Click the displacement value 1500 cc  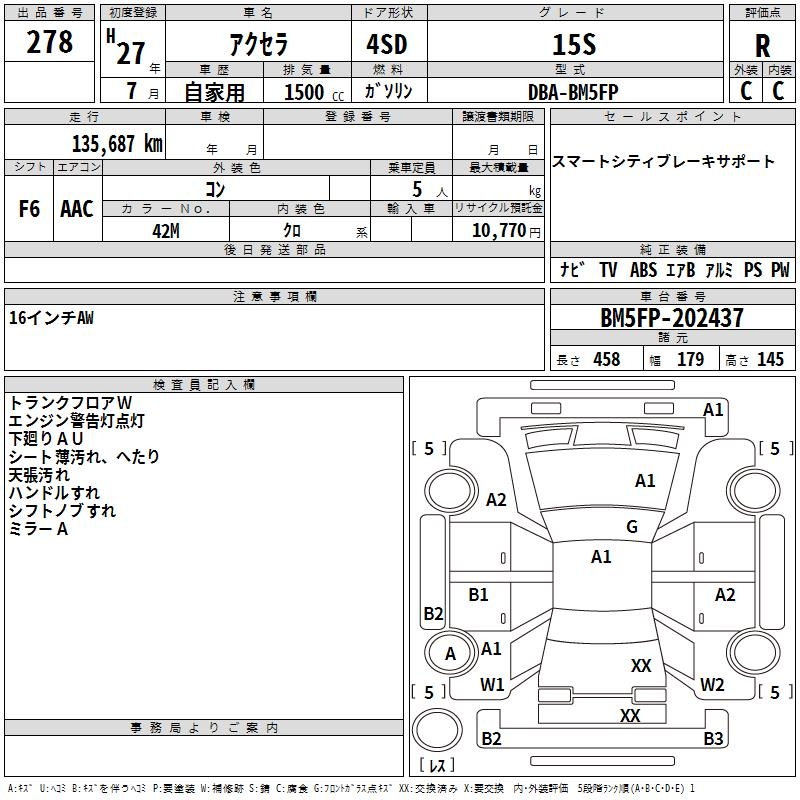point(314,92)
